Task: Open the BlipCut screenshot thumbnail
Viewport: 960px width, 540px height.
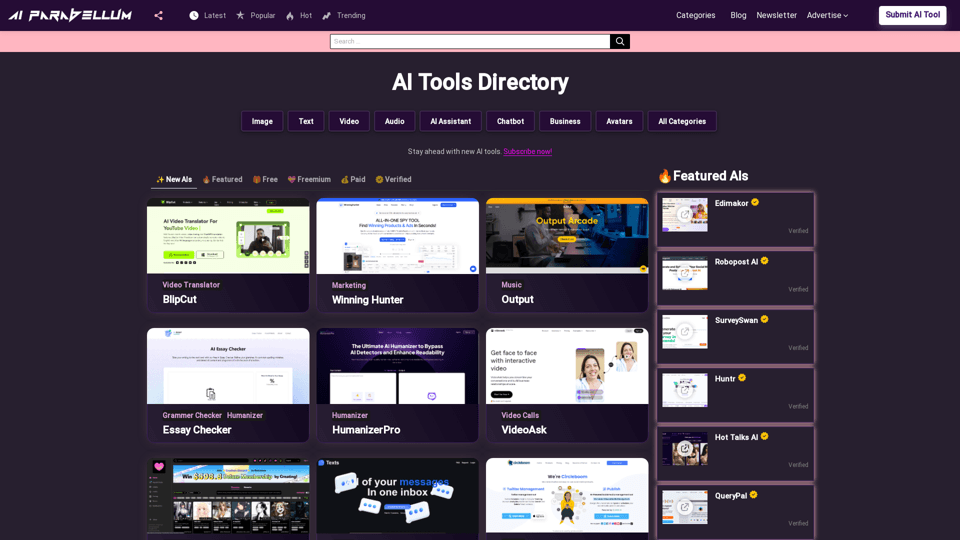Action: click(x=228, y=236)
